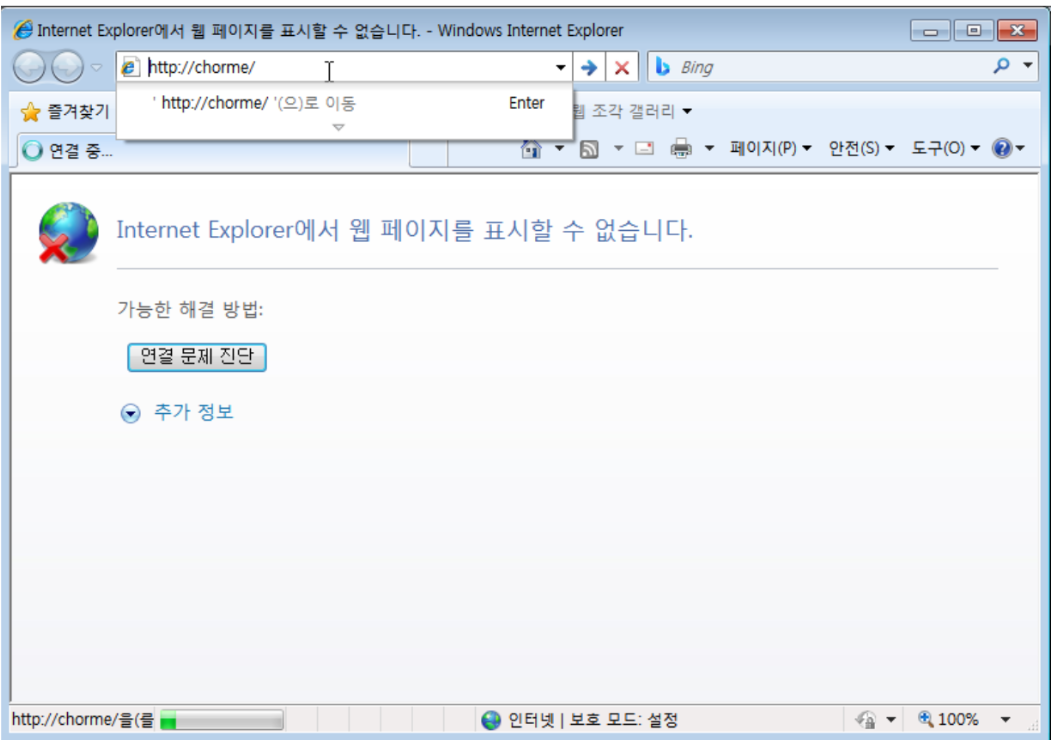The image size is (1052, 740).
Task: Click the blue Go arrow button
Action: 588,67
